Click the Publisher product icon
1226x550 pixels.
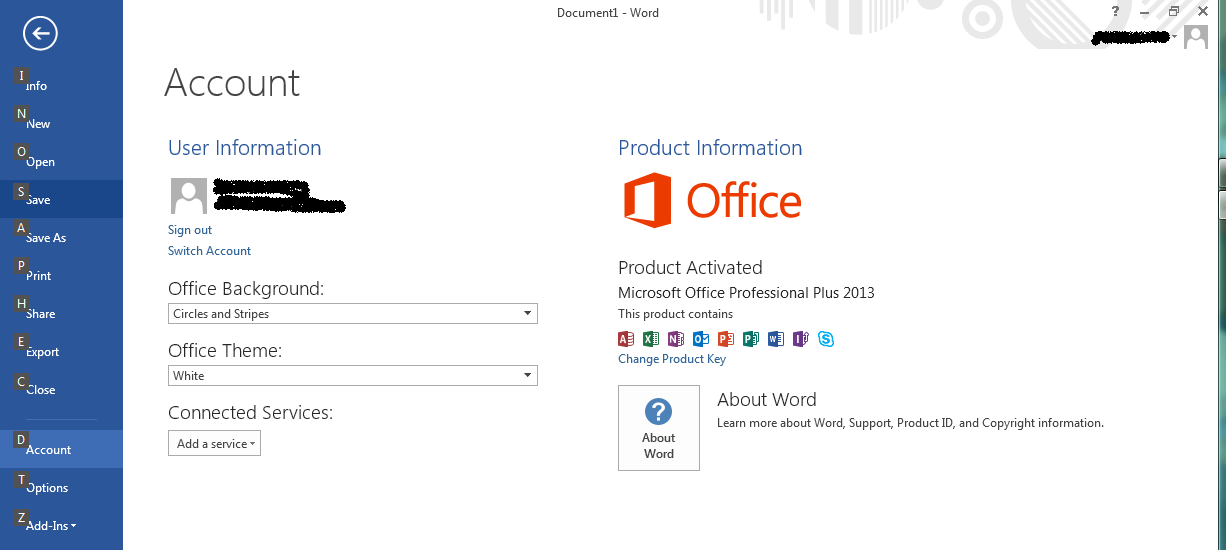[x=751, y=339]
